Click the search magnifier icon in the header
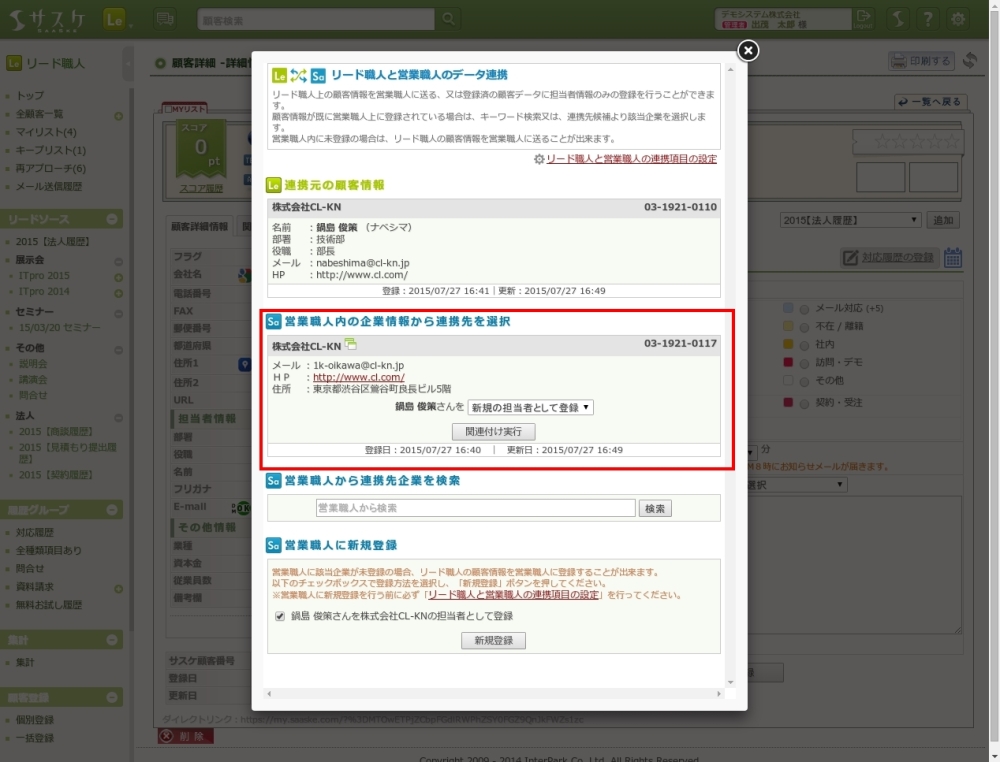This screenshot has width=1000, height=762. (449, 19)
